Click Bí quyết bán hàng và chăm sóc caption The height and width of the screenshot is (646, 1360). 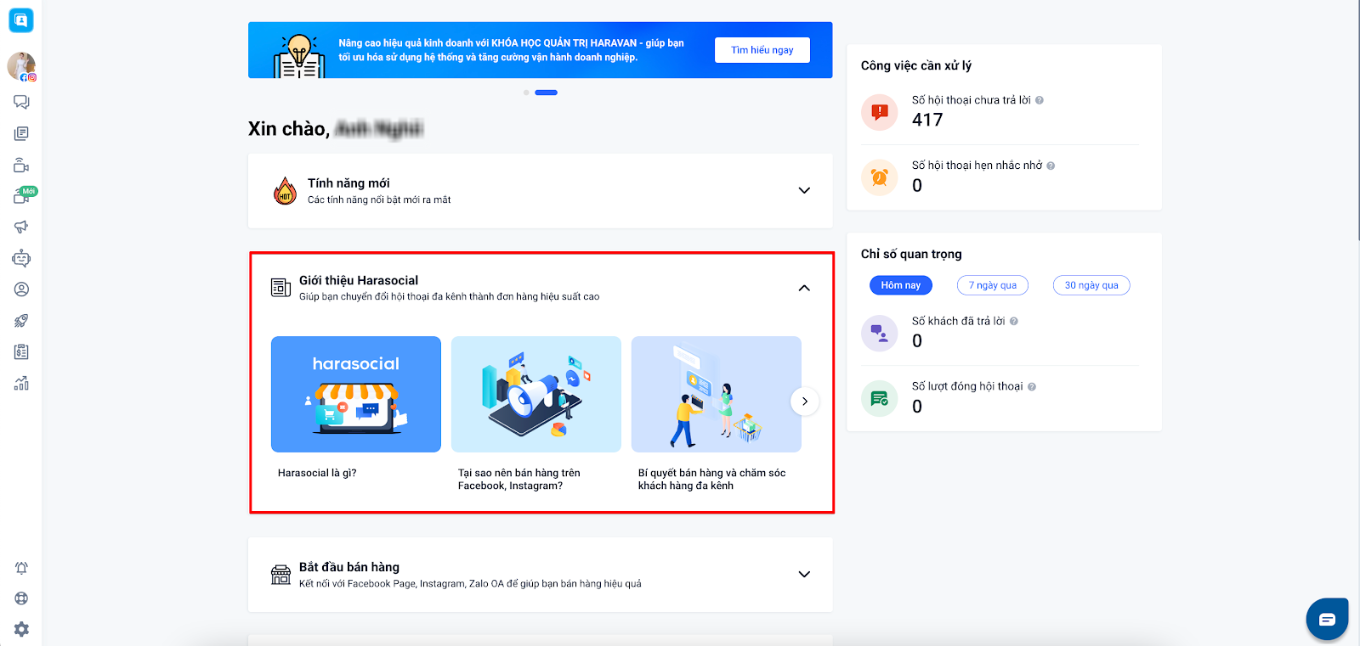click(x=712, y=479)
